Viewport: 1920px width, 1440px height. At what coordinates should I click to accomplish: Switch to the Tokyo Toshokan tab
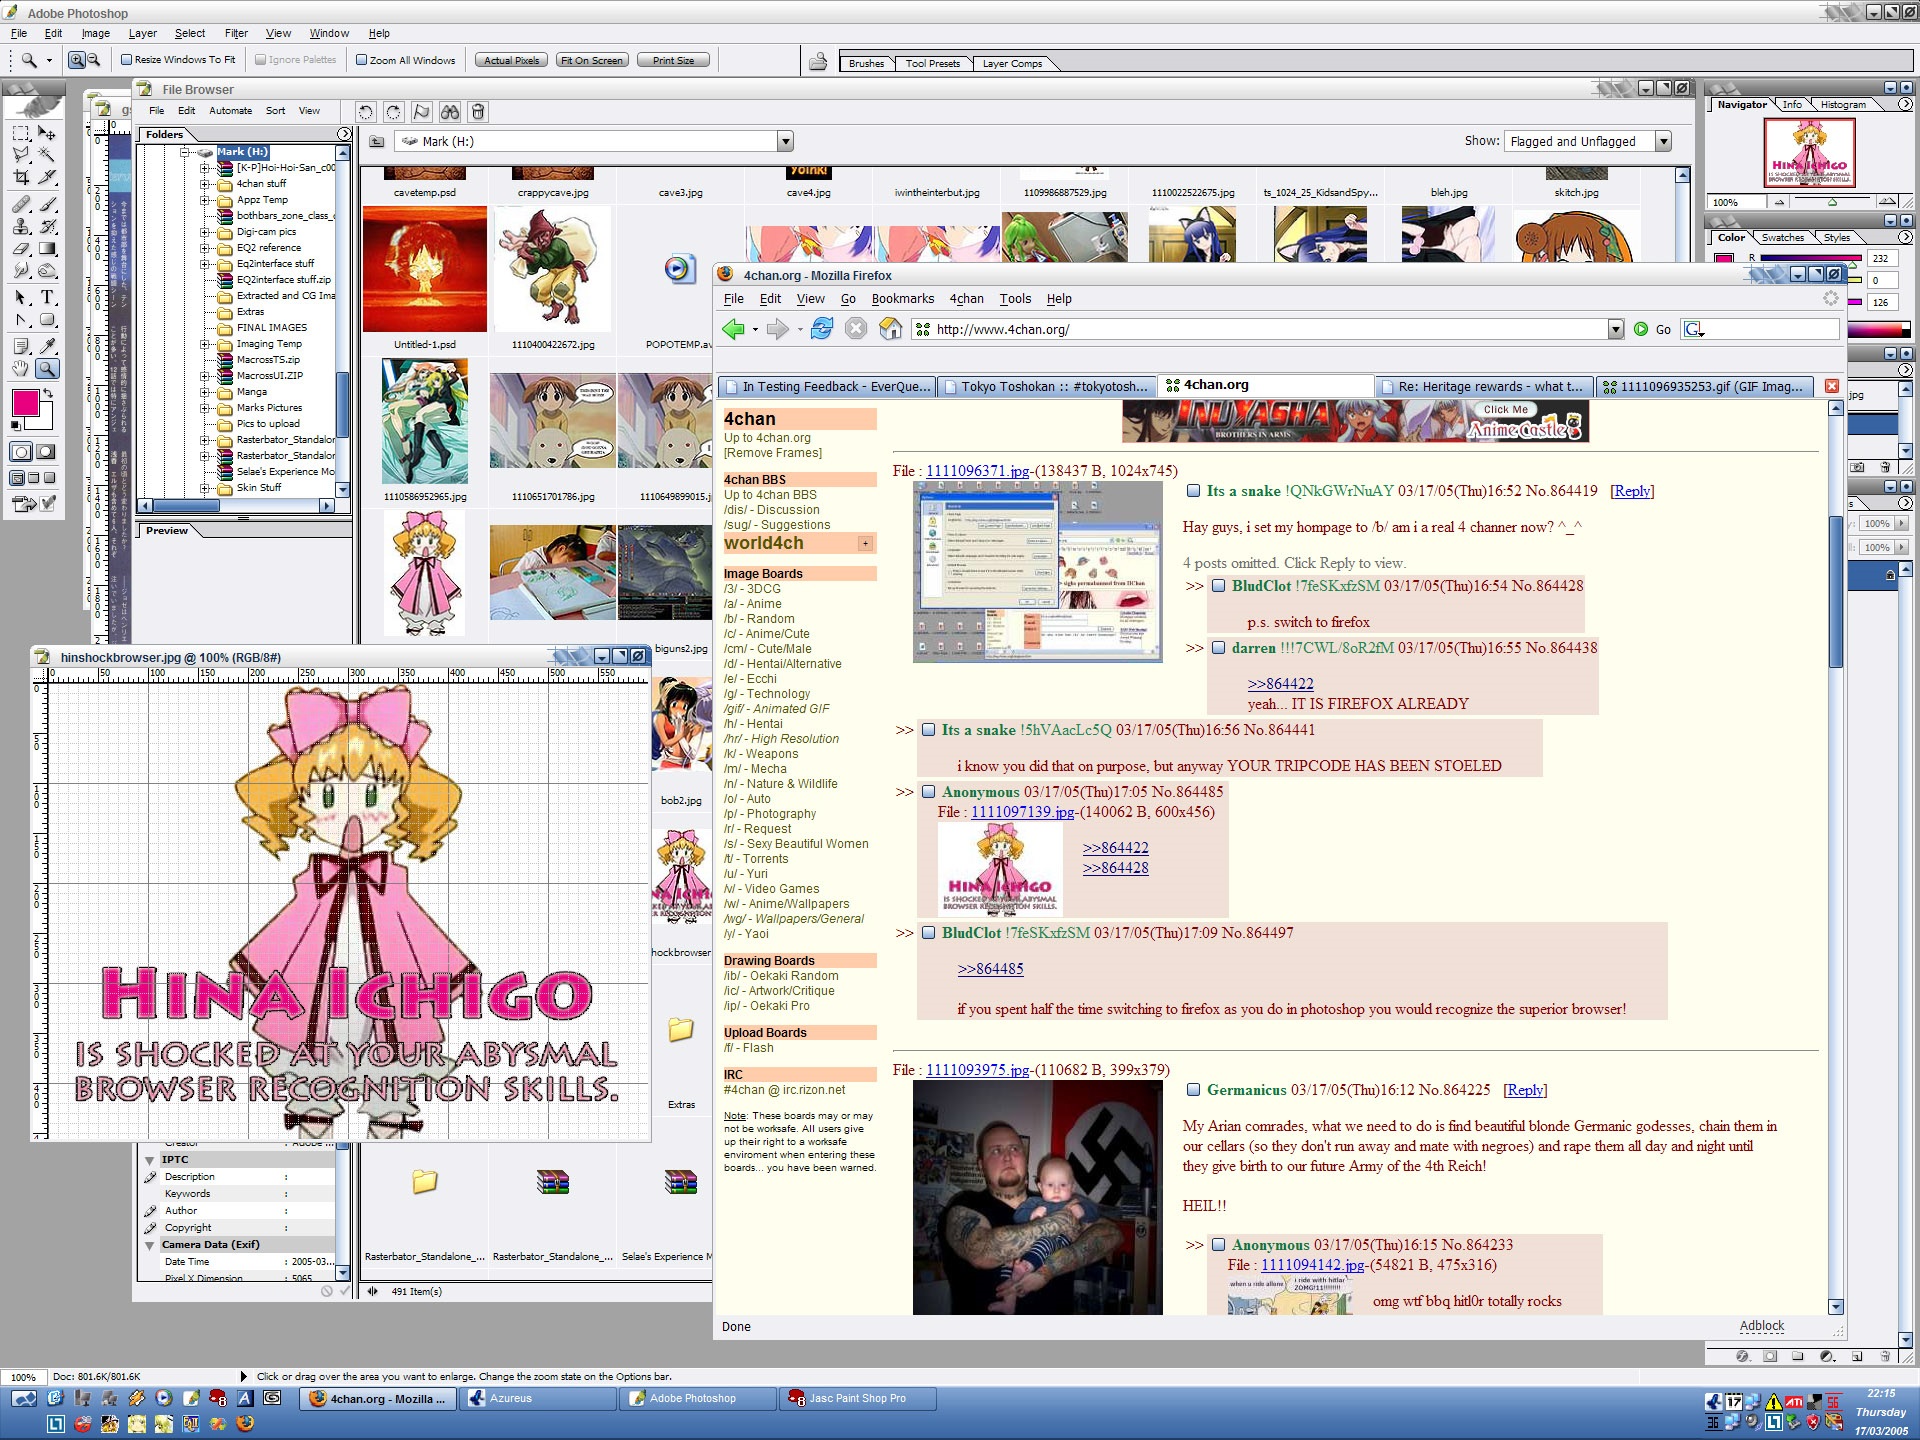click(1046, 387)
